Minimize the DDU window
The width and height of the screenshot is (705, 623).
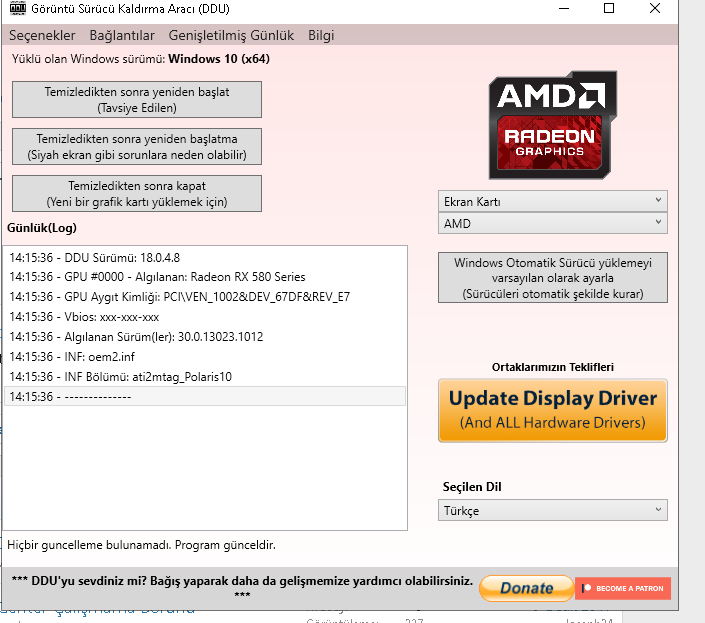(564, 8)
